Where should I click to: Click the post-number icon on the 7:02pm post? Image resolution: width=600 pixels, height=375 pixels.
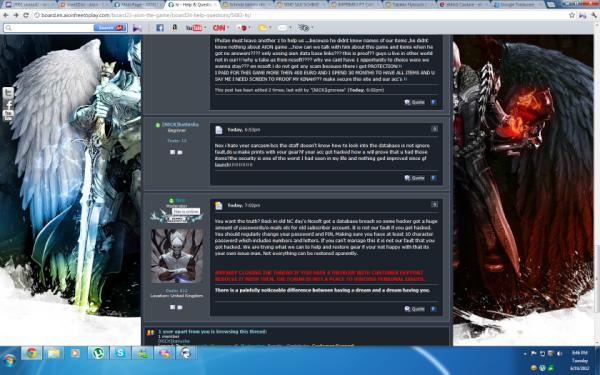(434, 204)
